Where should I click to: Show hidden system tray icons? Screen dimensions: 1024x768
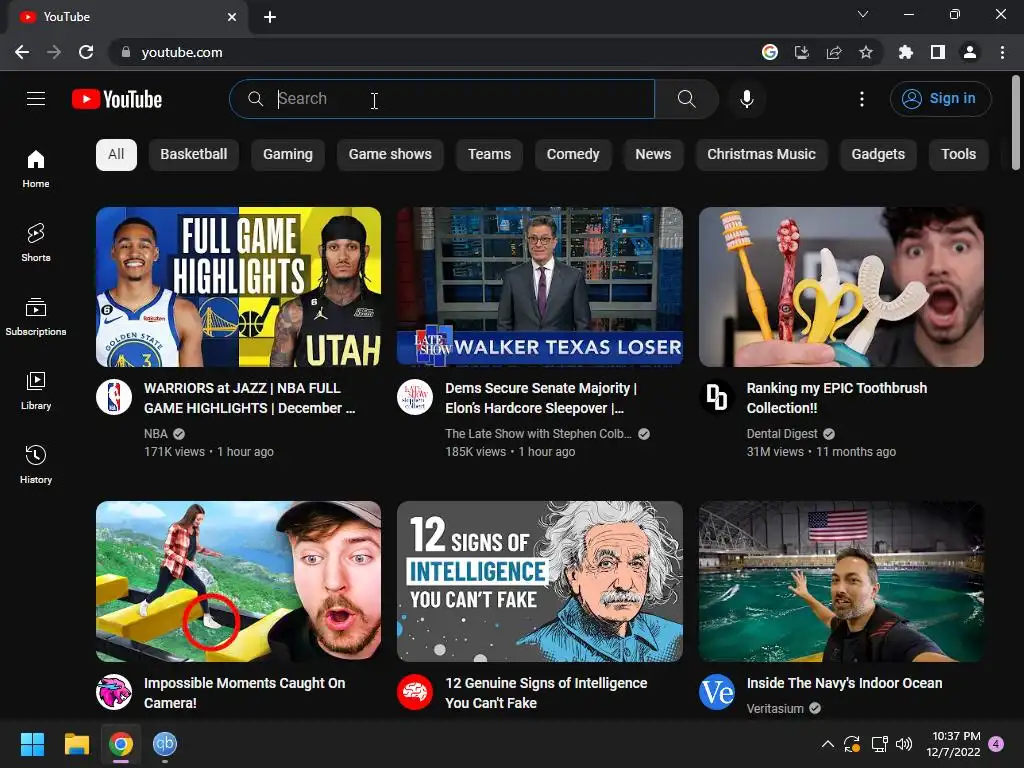827,744
